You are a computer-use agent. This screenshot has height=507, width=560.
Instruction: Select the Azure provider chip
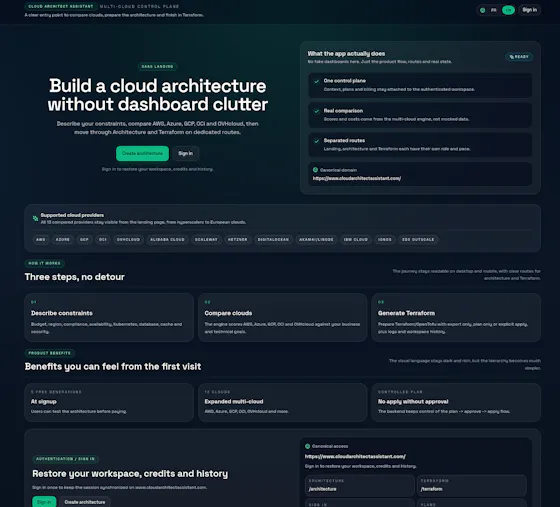[62, 239]
